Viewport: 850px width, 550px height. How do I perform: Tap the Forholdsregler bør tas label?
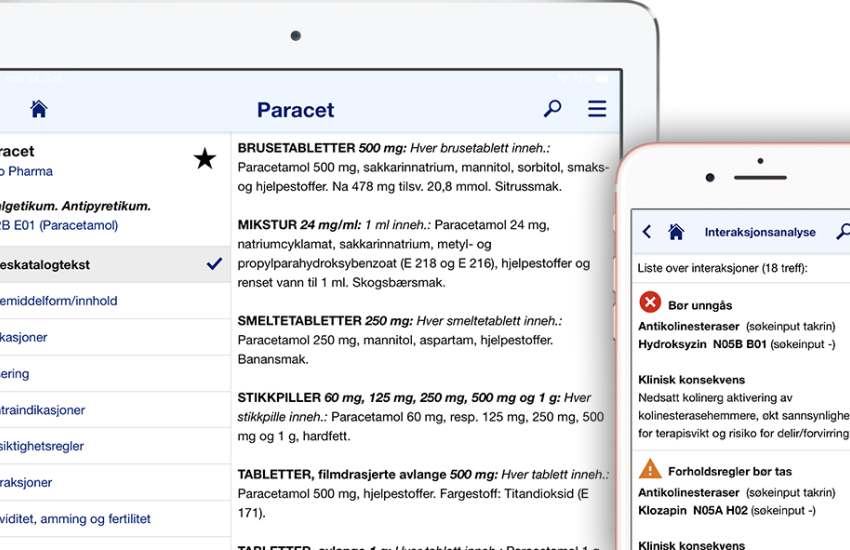tap(730, 471)
